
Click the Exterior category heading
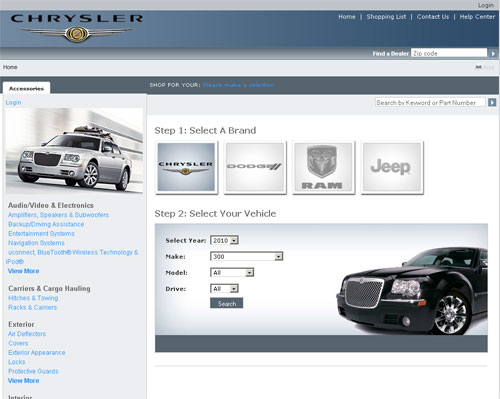click(x=21, y=324)
